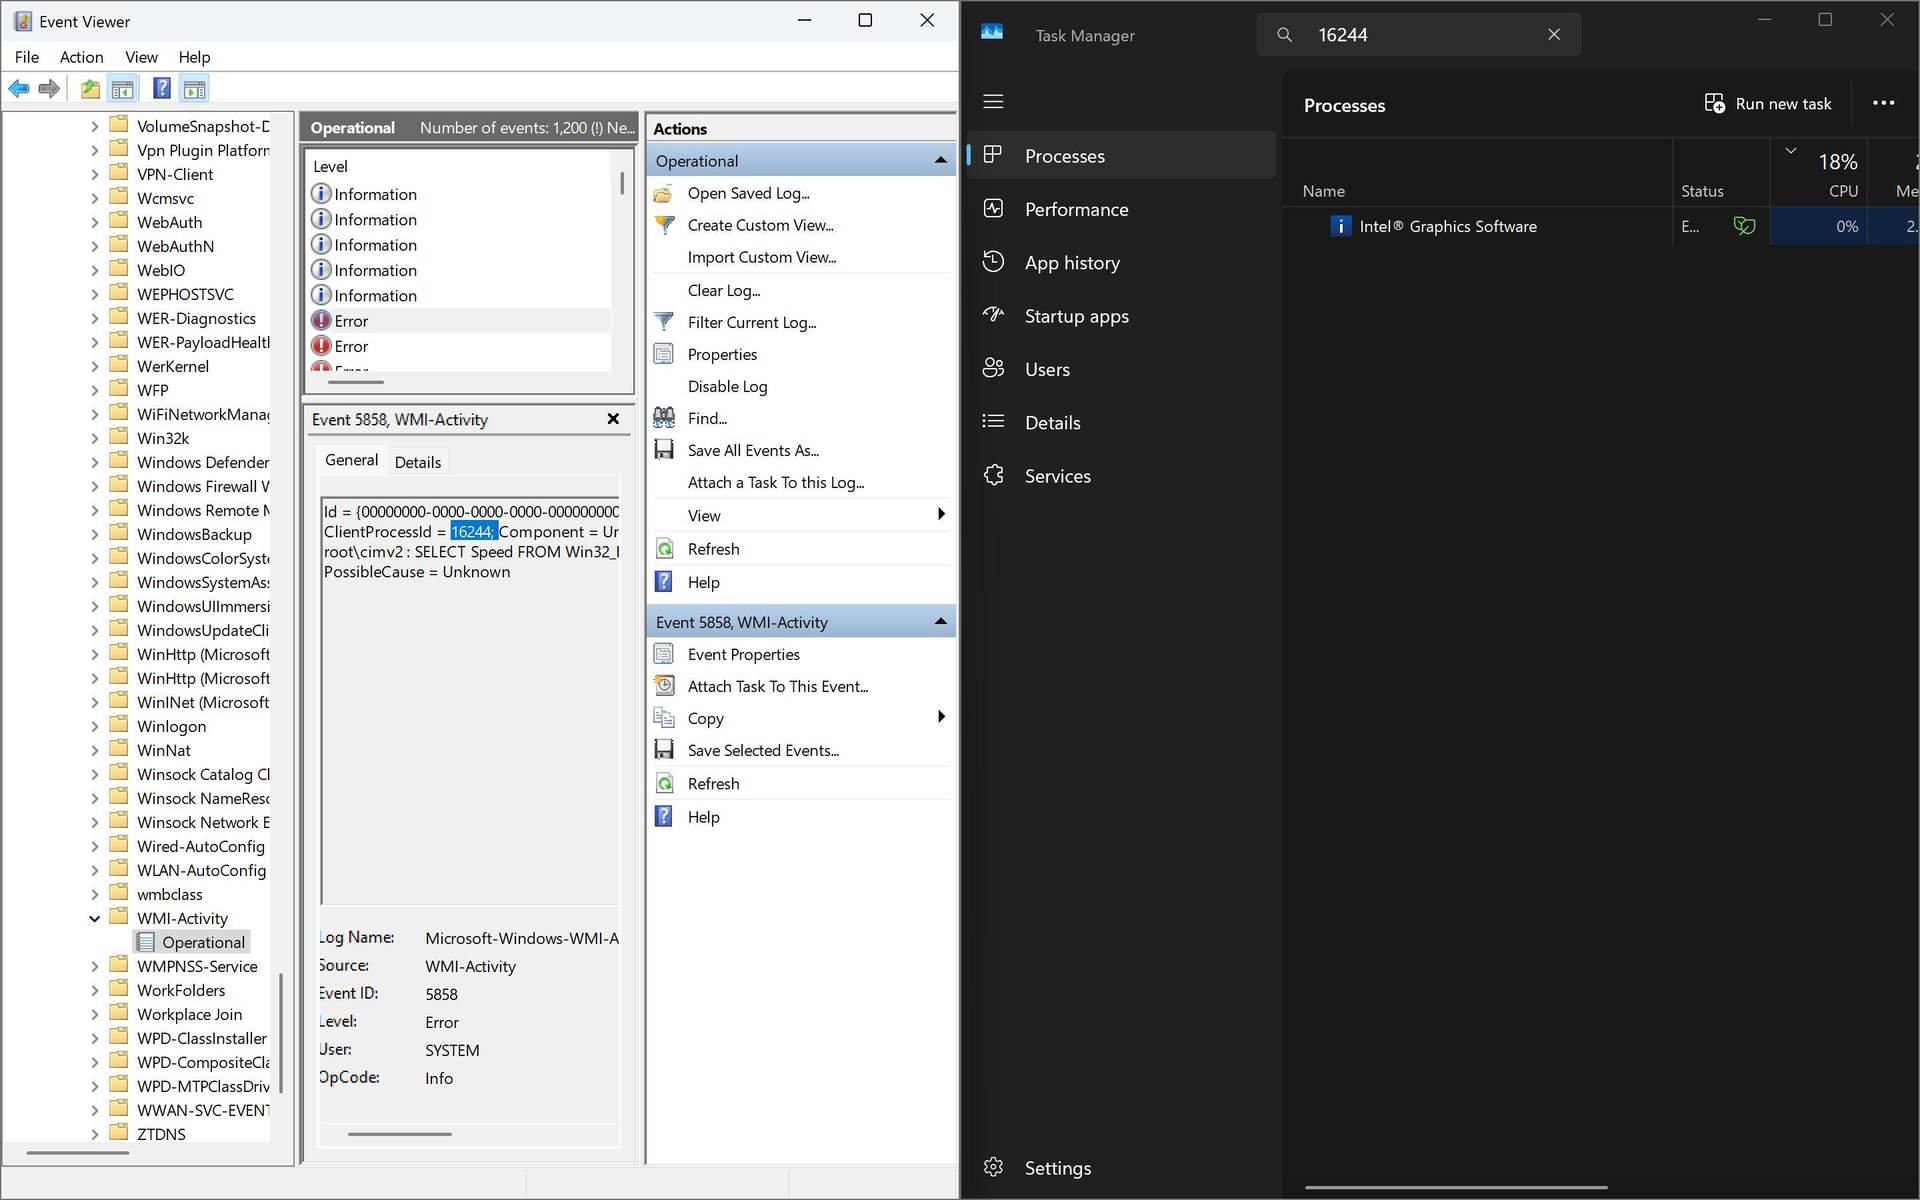The width and height of the screenshot is (1920, 1200).
Task: Open the Help icon in the Event Viewer toolbar
Action: pyautogui.click(x=161, y=89)
